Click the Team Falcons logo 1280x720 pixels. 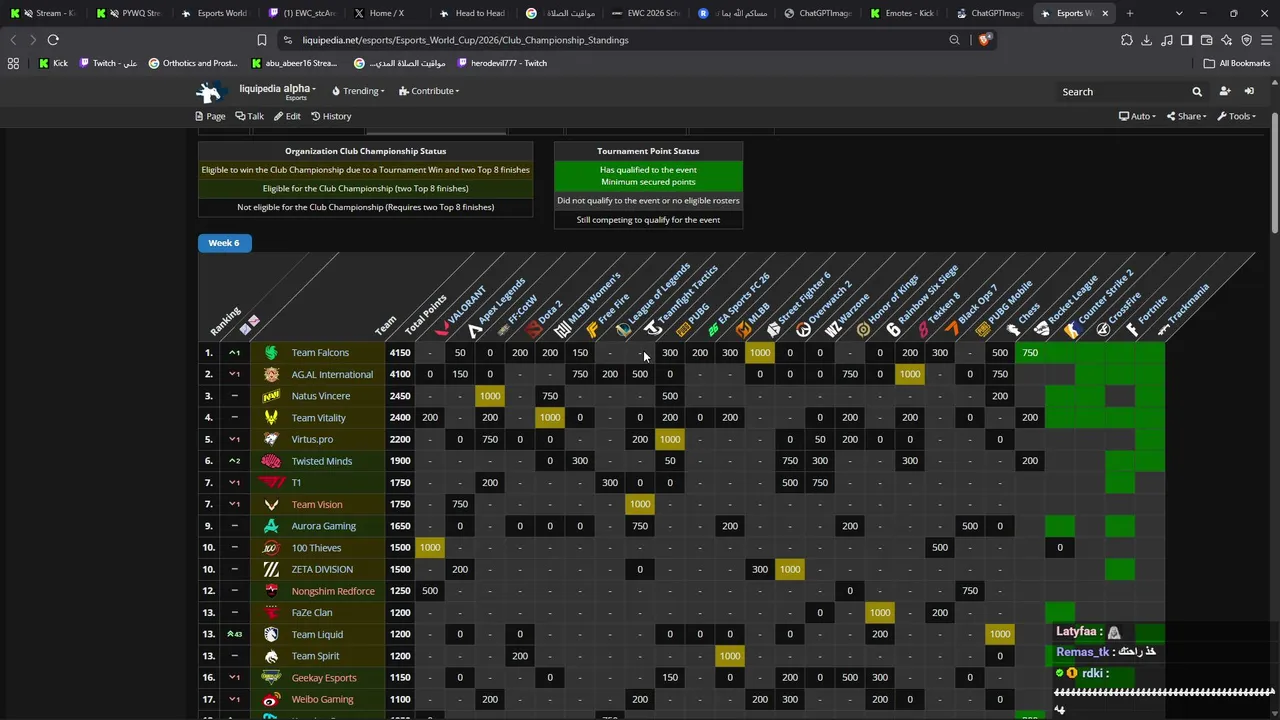271,353
